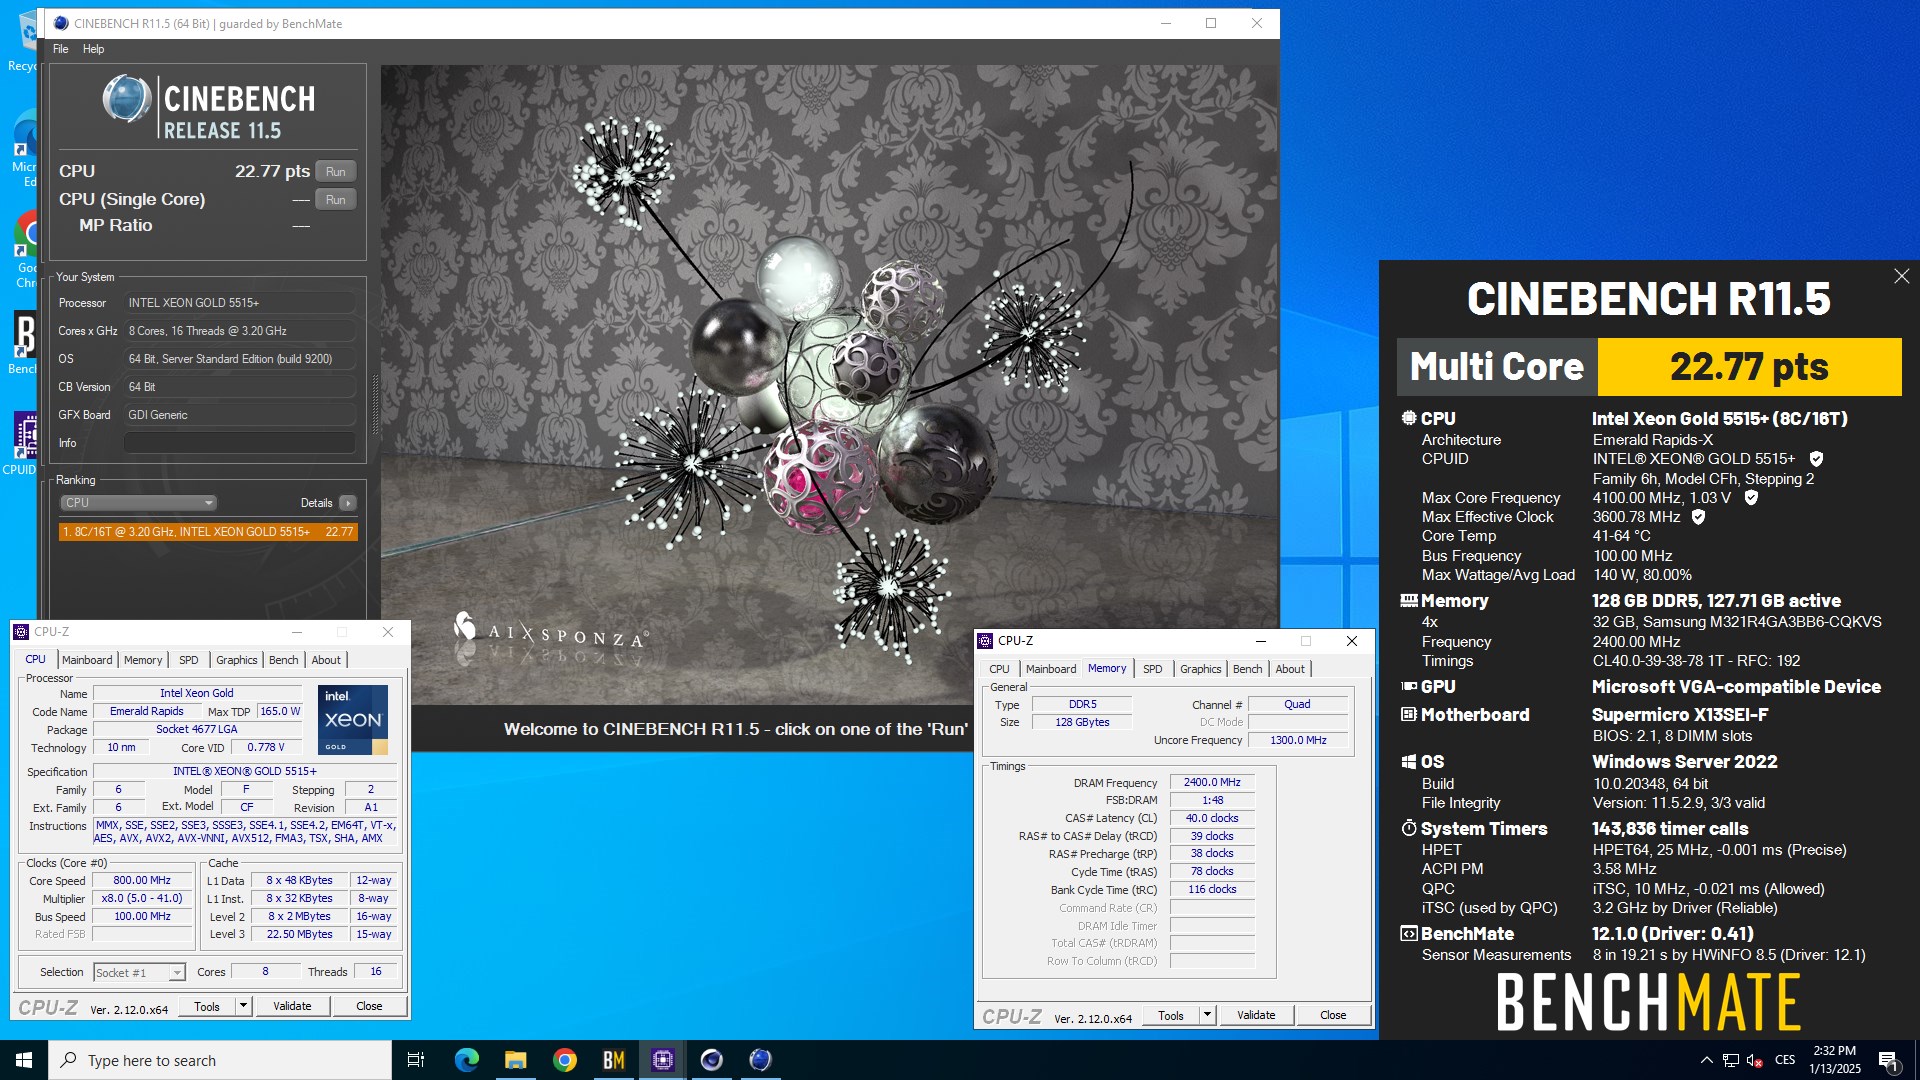Open Bench tab in right CPU-Z
The height and width of the screenshot is (1080, 1920).
(1248, 669)
